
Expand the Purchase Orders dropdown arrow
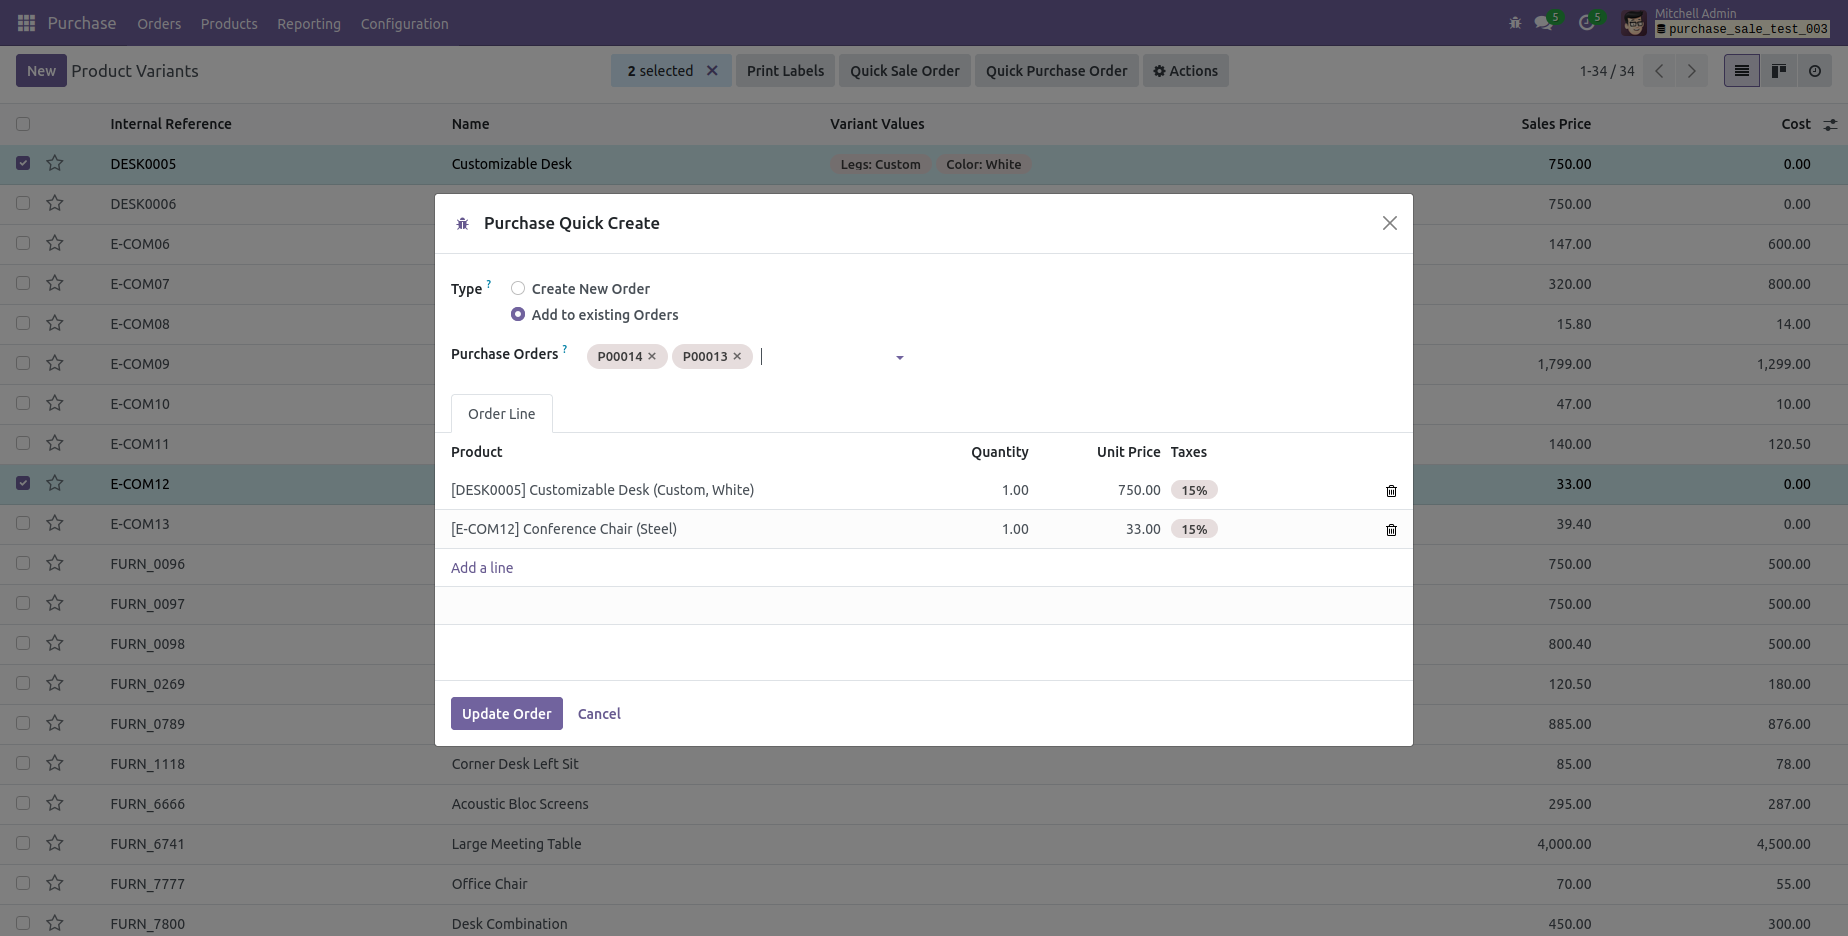pyautogui.click(x=900, y=357)
